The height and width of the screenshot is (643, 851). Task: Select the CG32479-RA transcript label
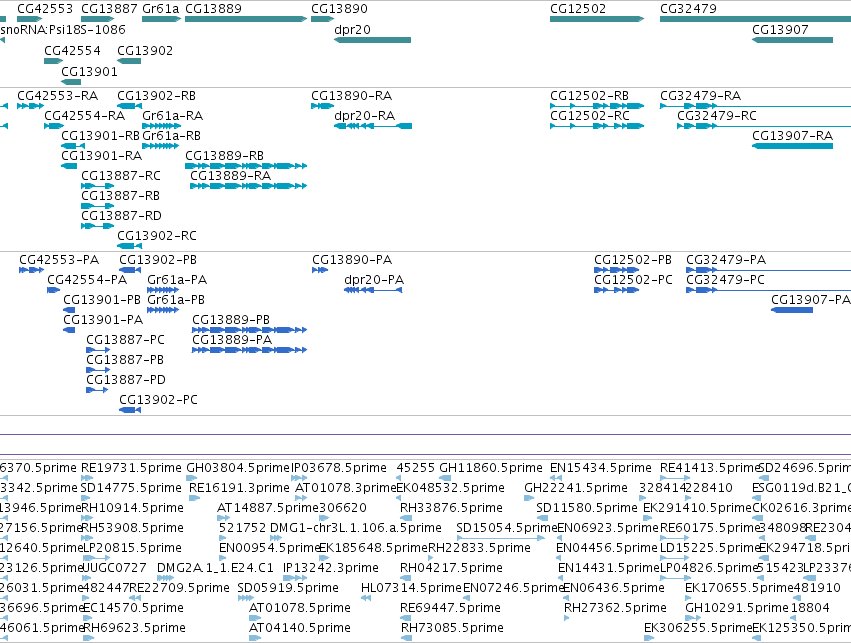click(x=701, y=96)
